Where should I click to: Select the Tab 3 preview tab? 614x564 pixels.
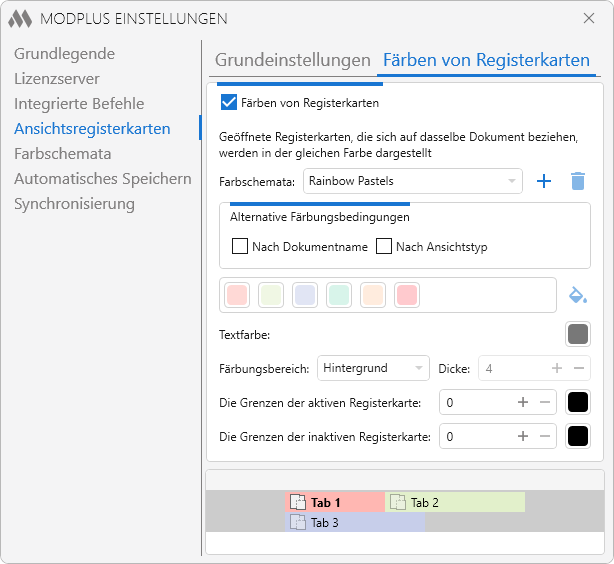click(355, 522)
